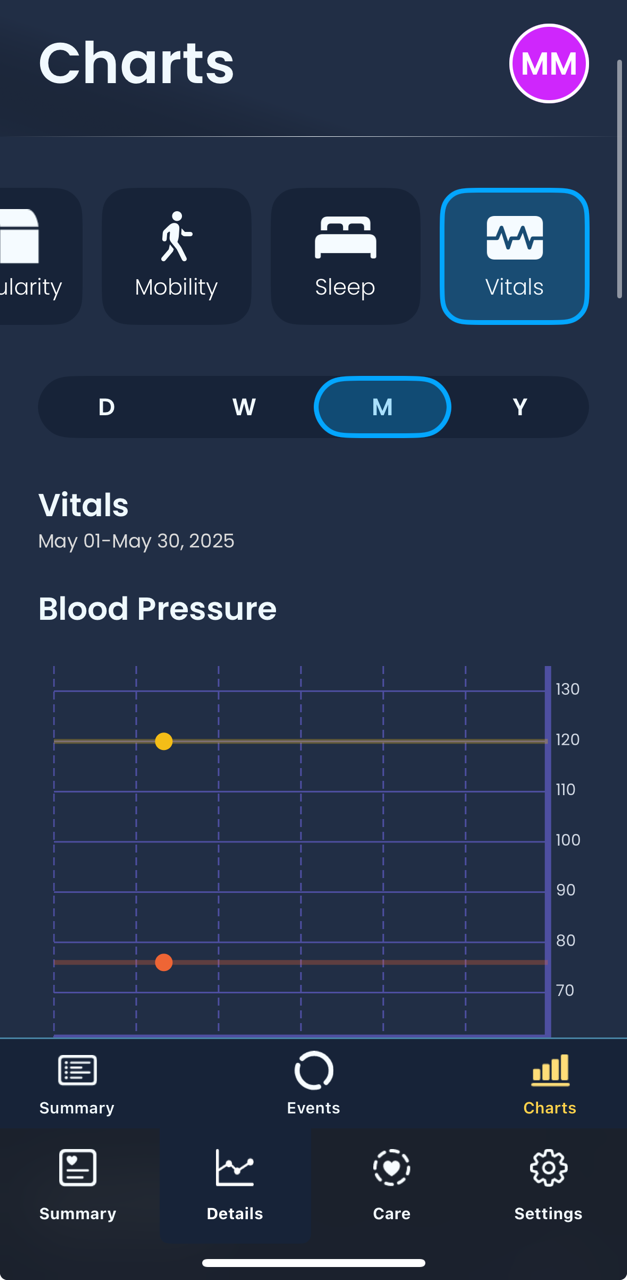Select the yellow systolic data point
Screen dimensions: 627x1280
(163, 741)
